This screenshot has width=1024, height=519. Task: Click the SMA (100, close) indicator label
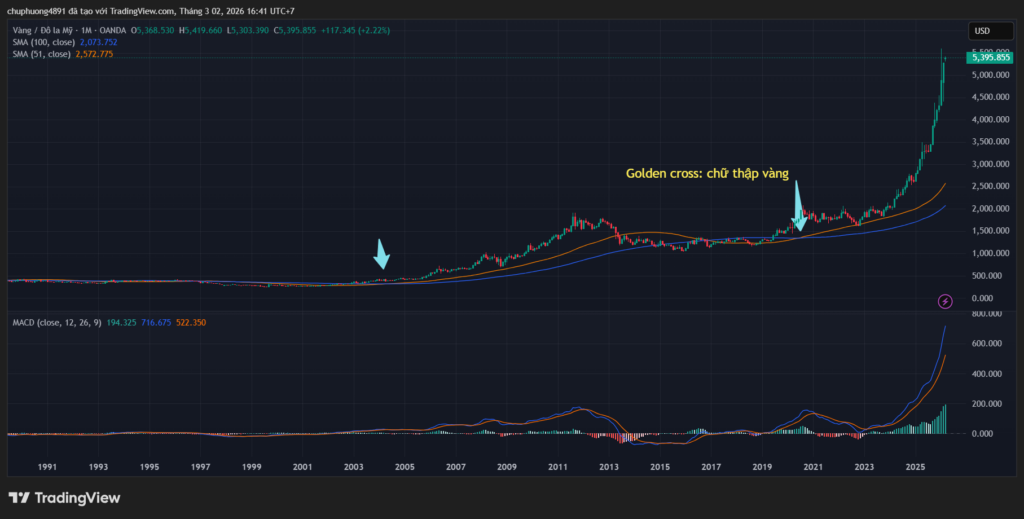pos(41,42)
